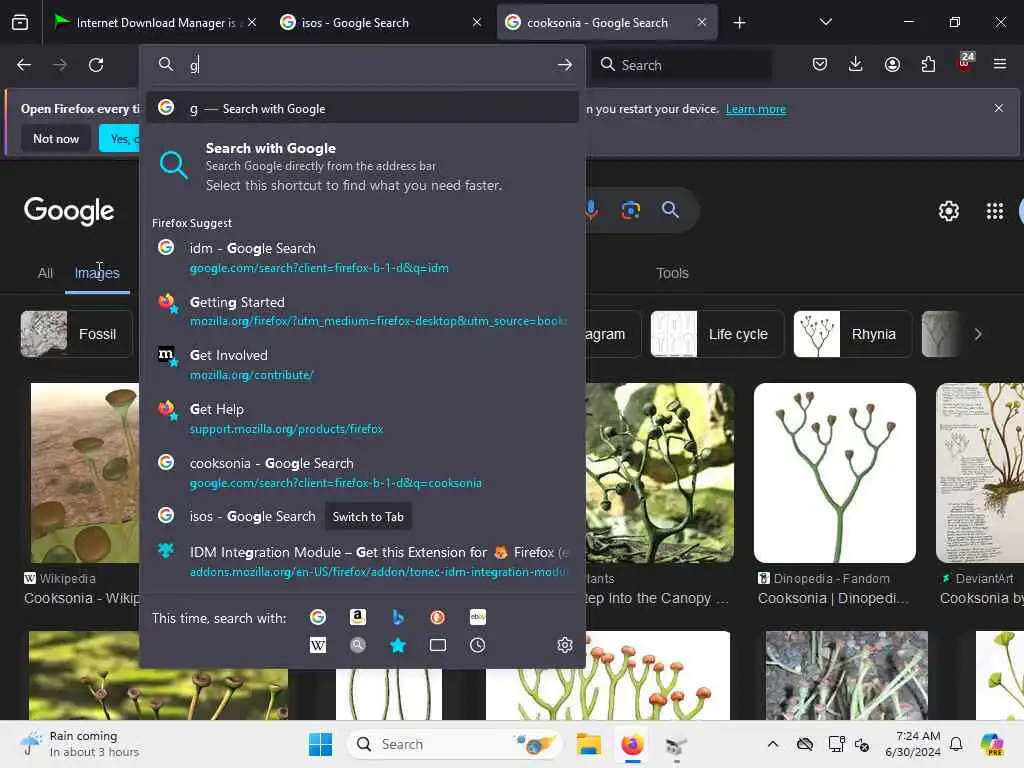This screenshot has height=768, width=1024.
Task: Search this time with Wikipedia
Action: [318, 645]
